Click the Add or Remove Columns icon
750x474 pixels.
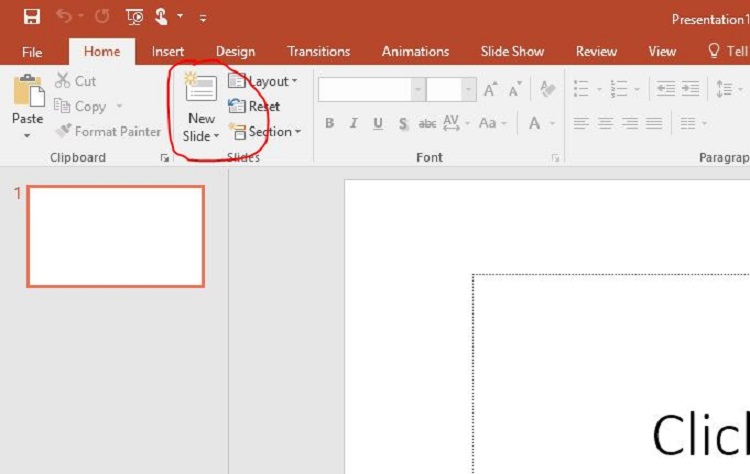point(688,123)
